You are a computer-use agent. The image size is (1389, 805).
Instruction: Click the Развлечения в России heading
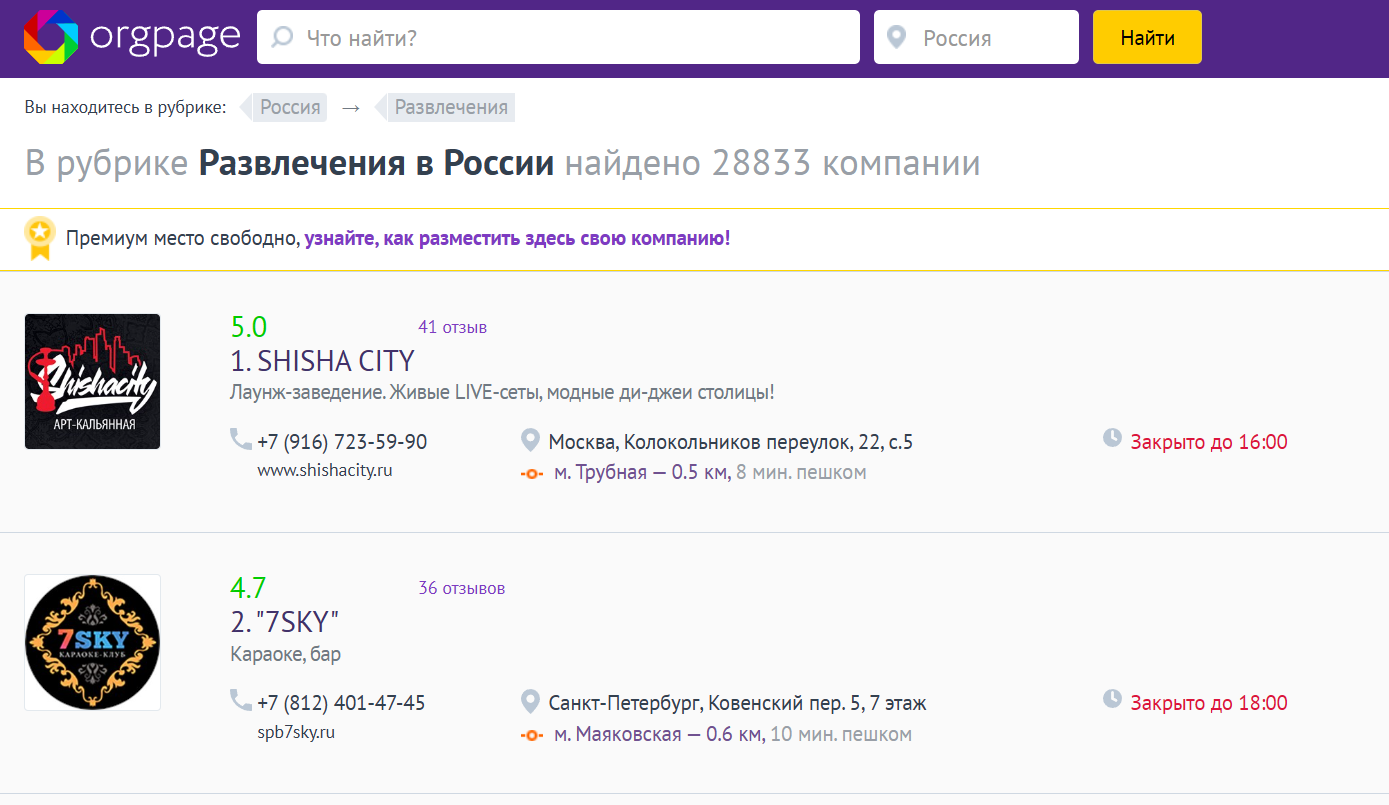point(376,163)
